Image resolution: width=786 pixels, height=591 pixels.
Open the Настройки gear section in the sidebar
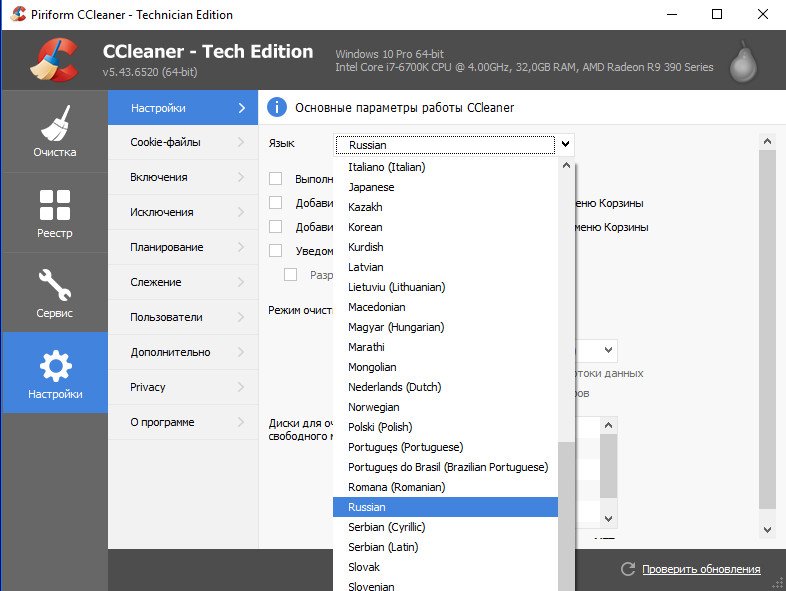point(55,373)
